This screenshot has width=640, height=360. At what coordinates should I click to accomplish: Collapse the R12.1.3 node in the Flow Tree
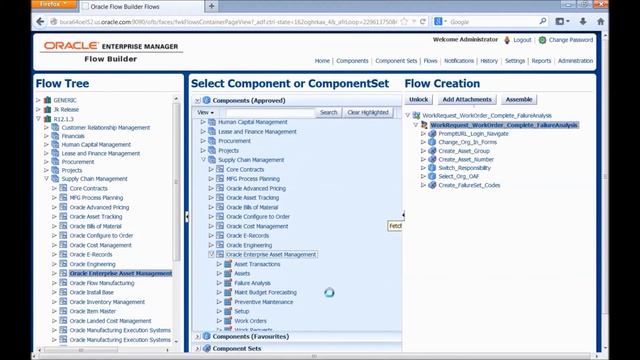point(38,119)
